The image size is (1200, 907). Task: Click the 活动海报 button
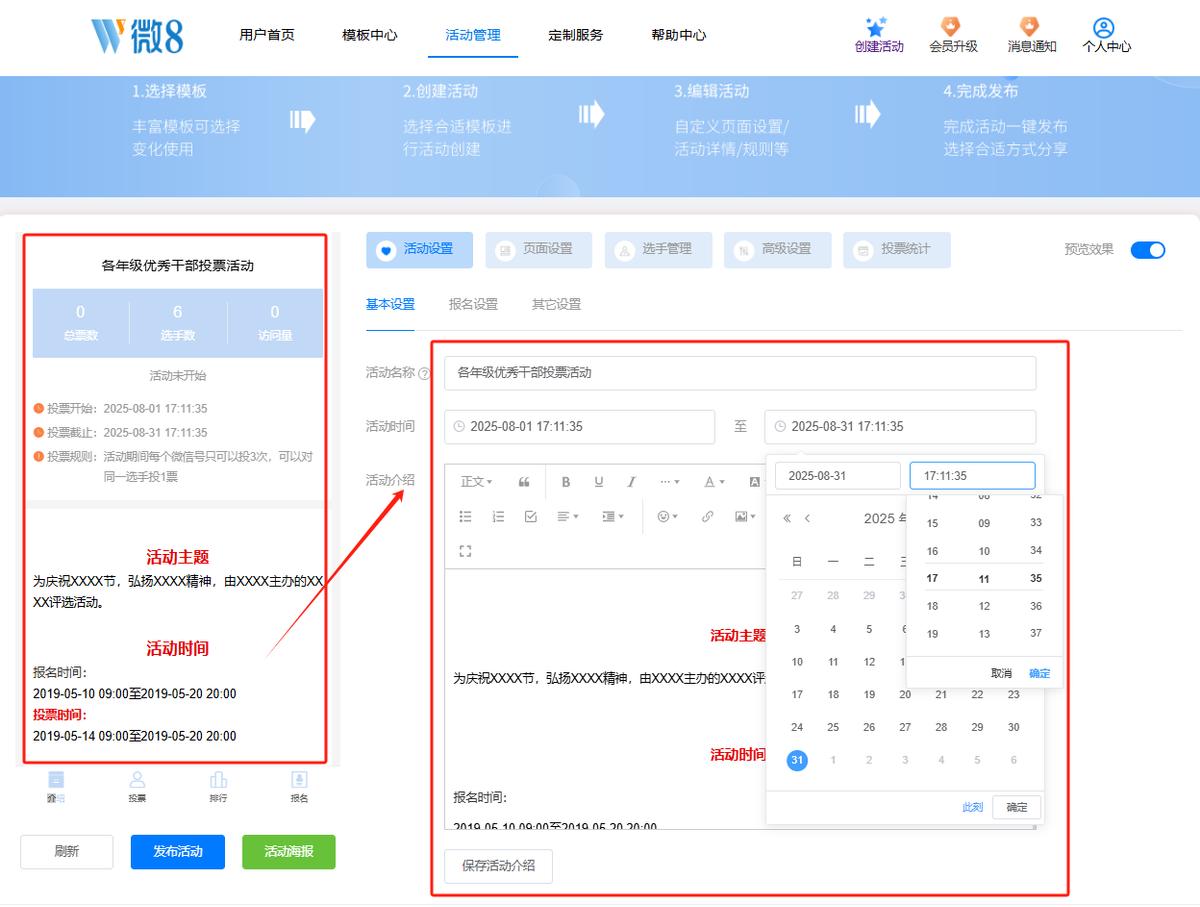(289, 852)
